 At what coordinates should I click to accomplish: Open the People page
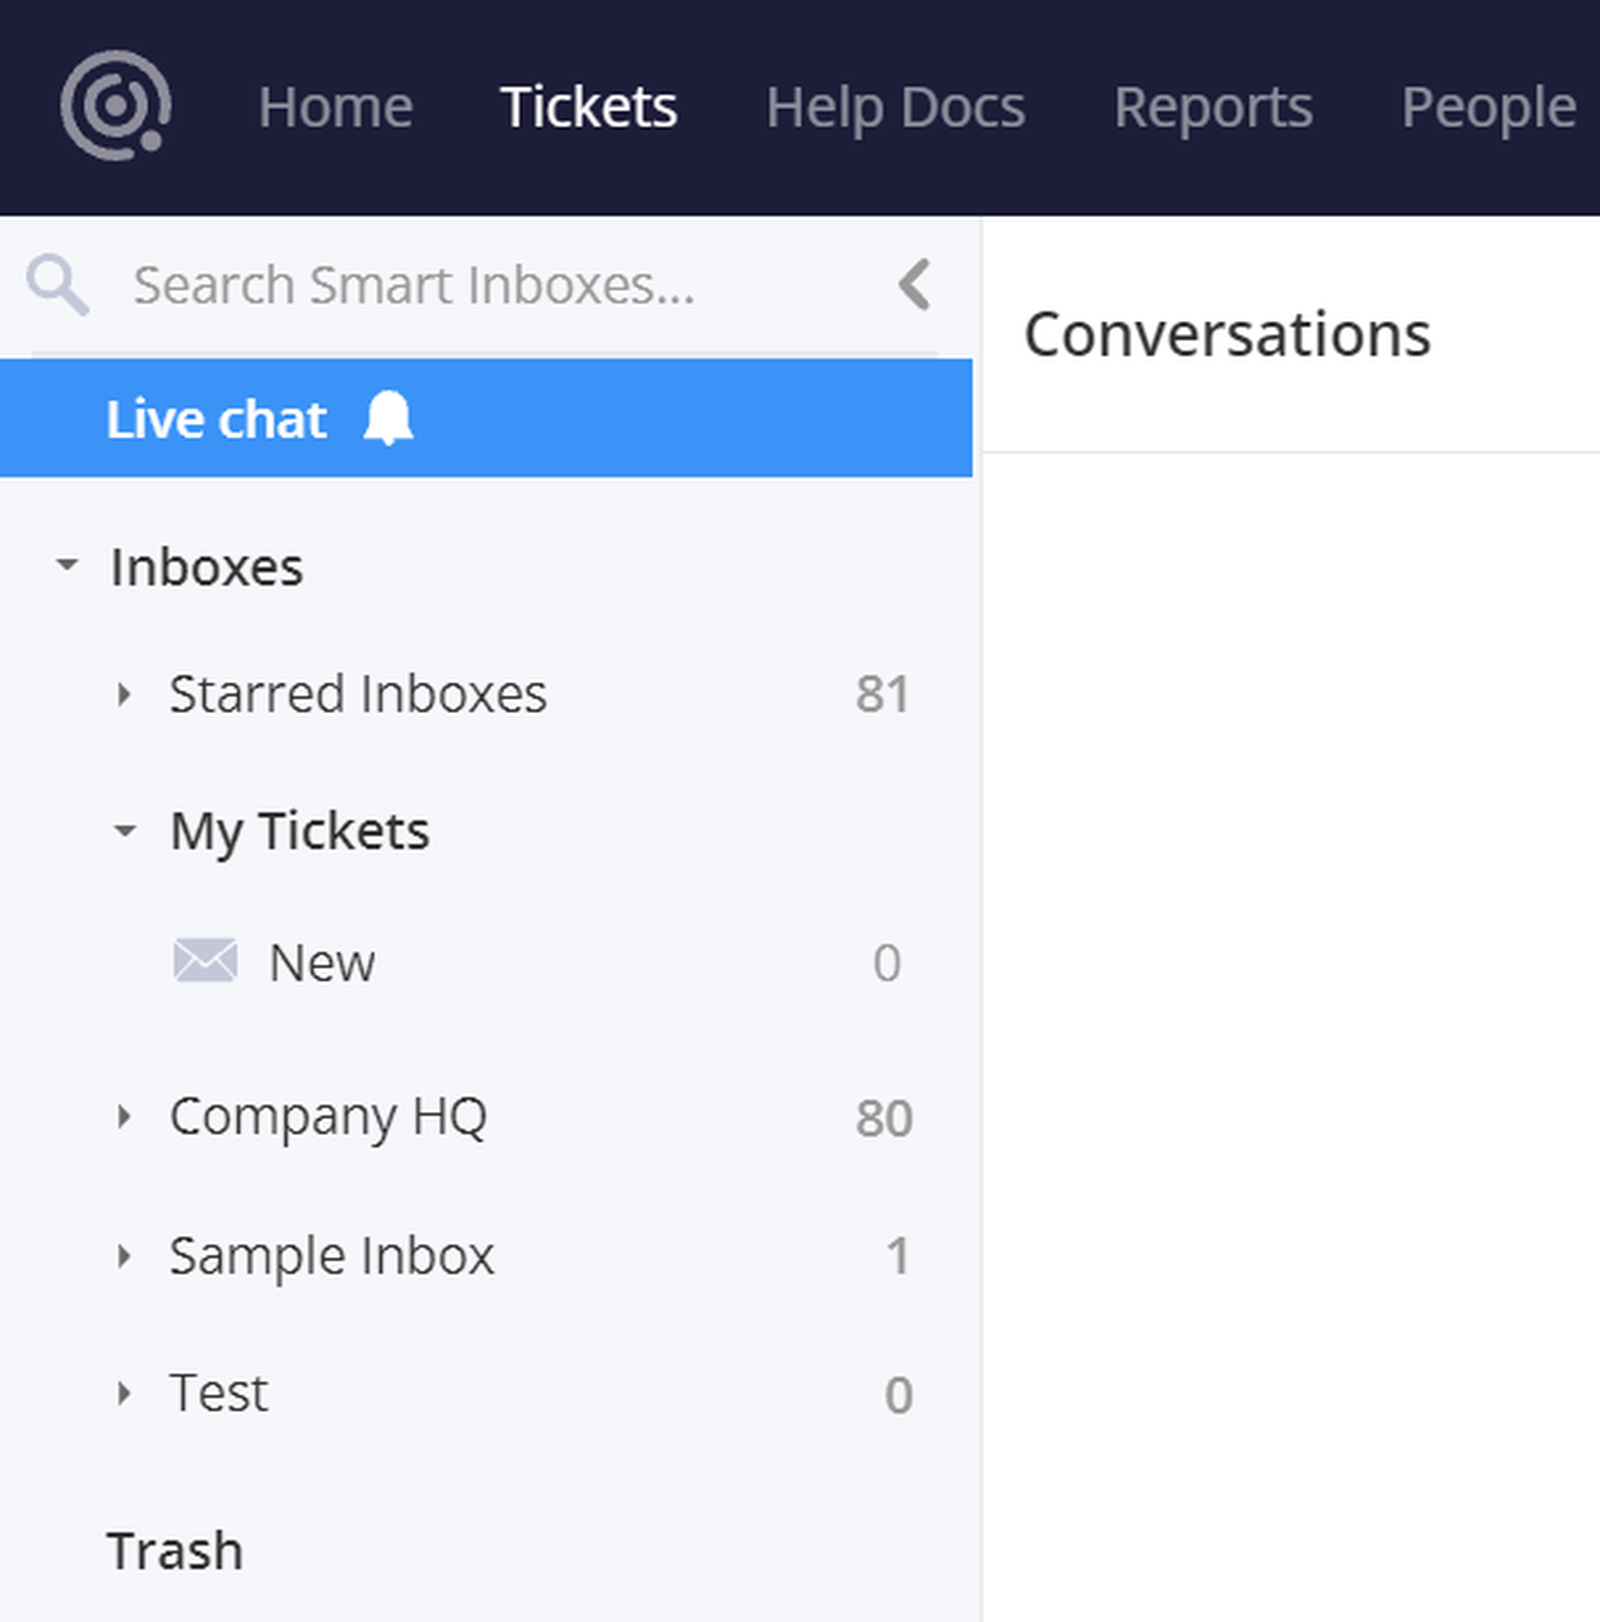[x=1488, y=107]
